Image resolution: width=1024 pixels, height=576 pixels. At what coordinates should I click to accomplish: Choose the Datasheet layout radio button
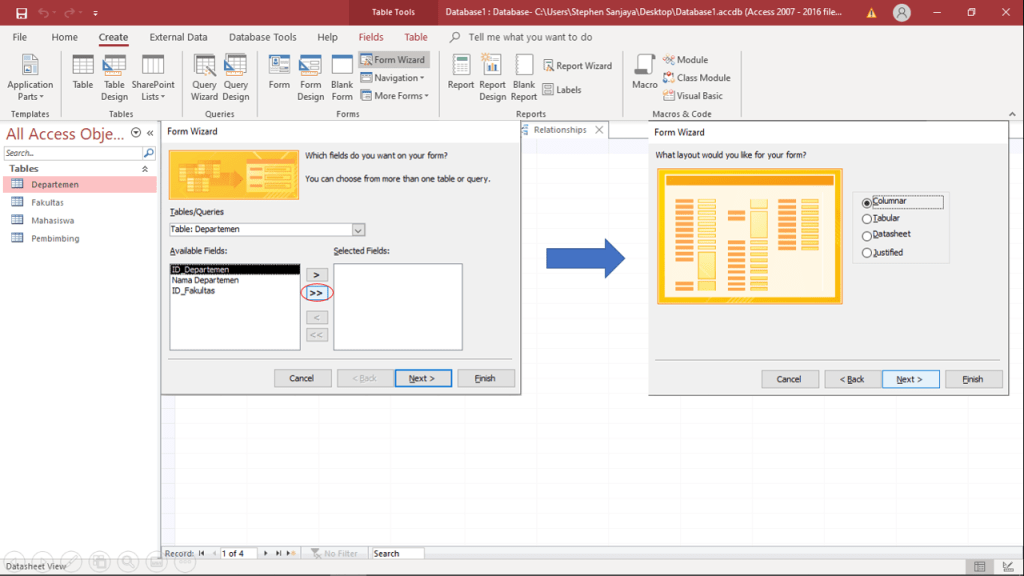click(x=867, y=236)
